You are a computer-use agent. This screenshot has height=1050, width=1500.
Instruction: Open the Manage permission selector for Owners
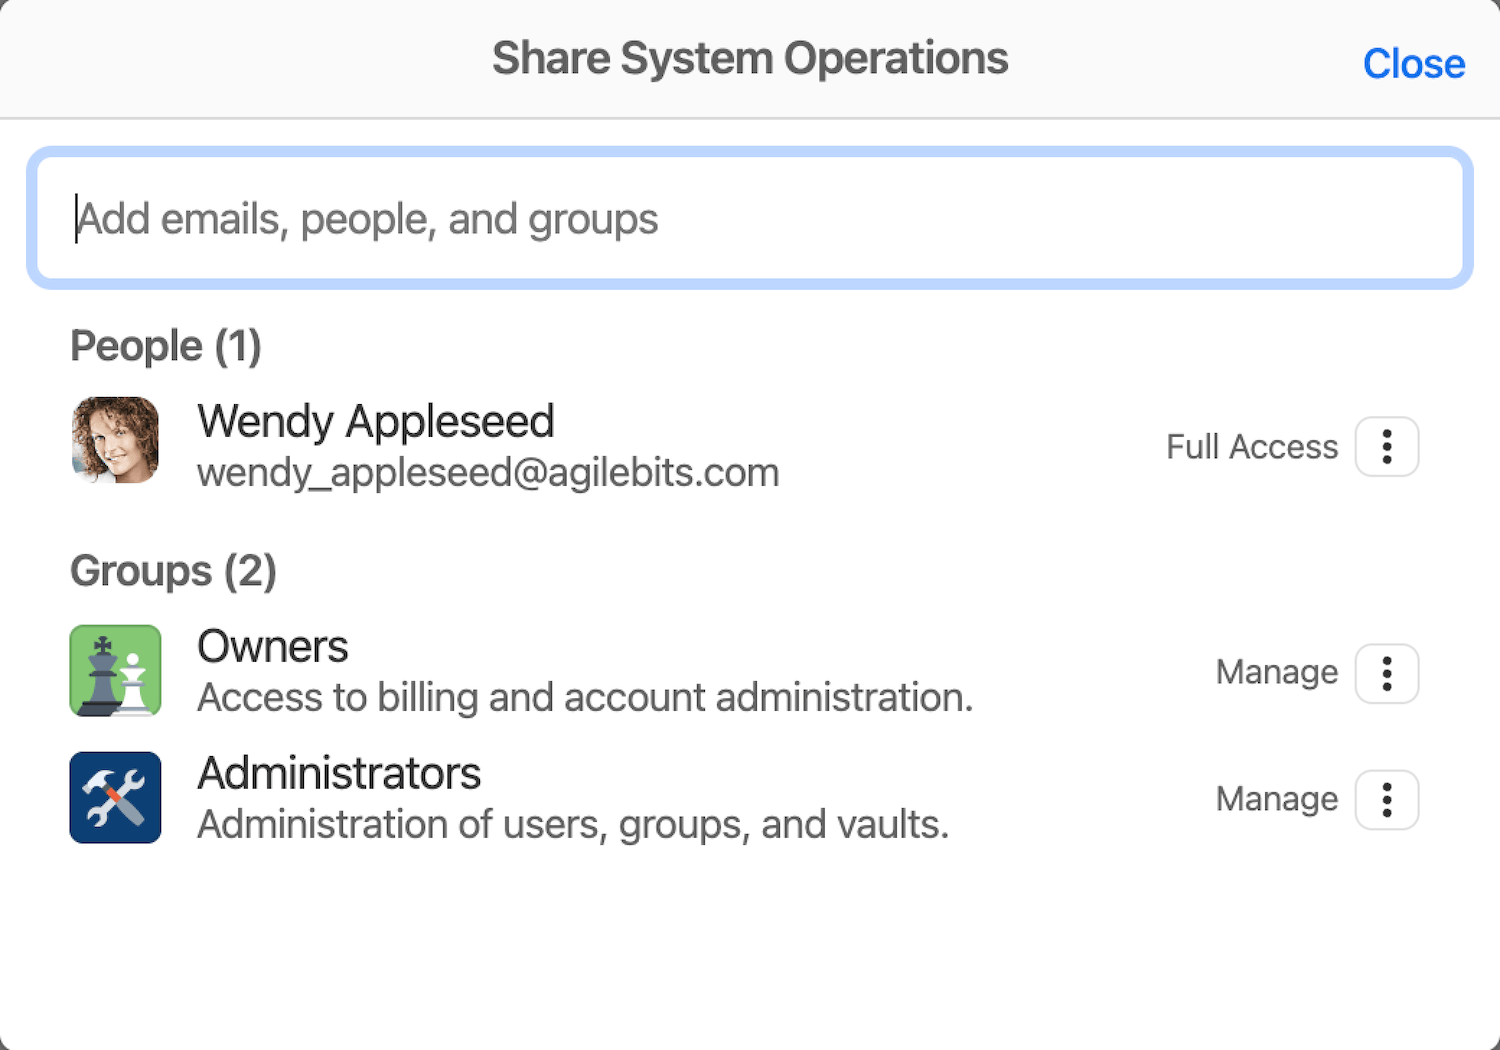1276,672
